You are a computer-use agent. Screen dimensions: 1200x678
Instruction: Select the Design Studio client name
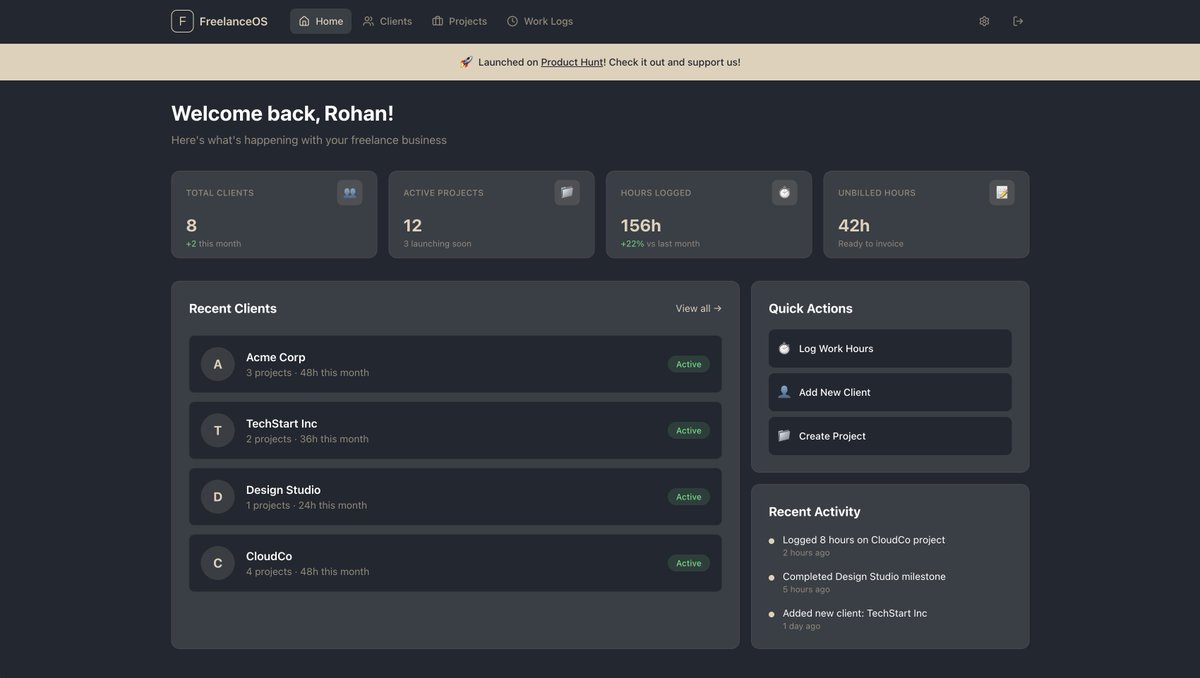point(283,490)
